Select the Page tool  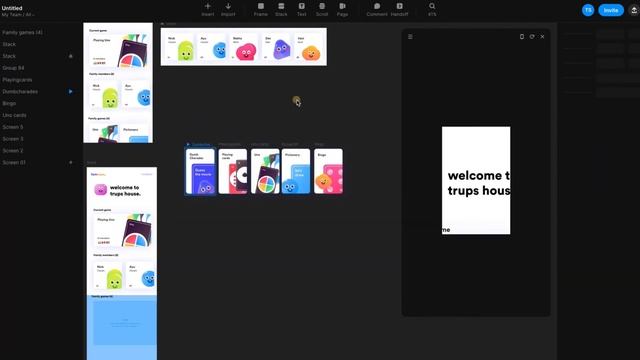[x=342, y=9]
